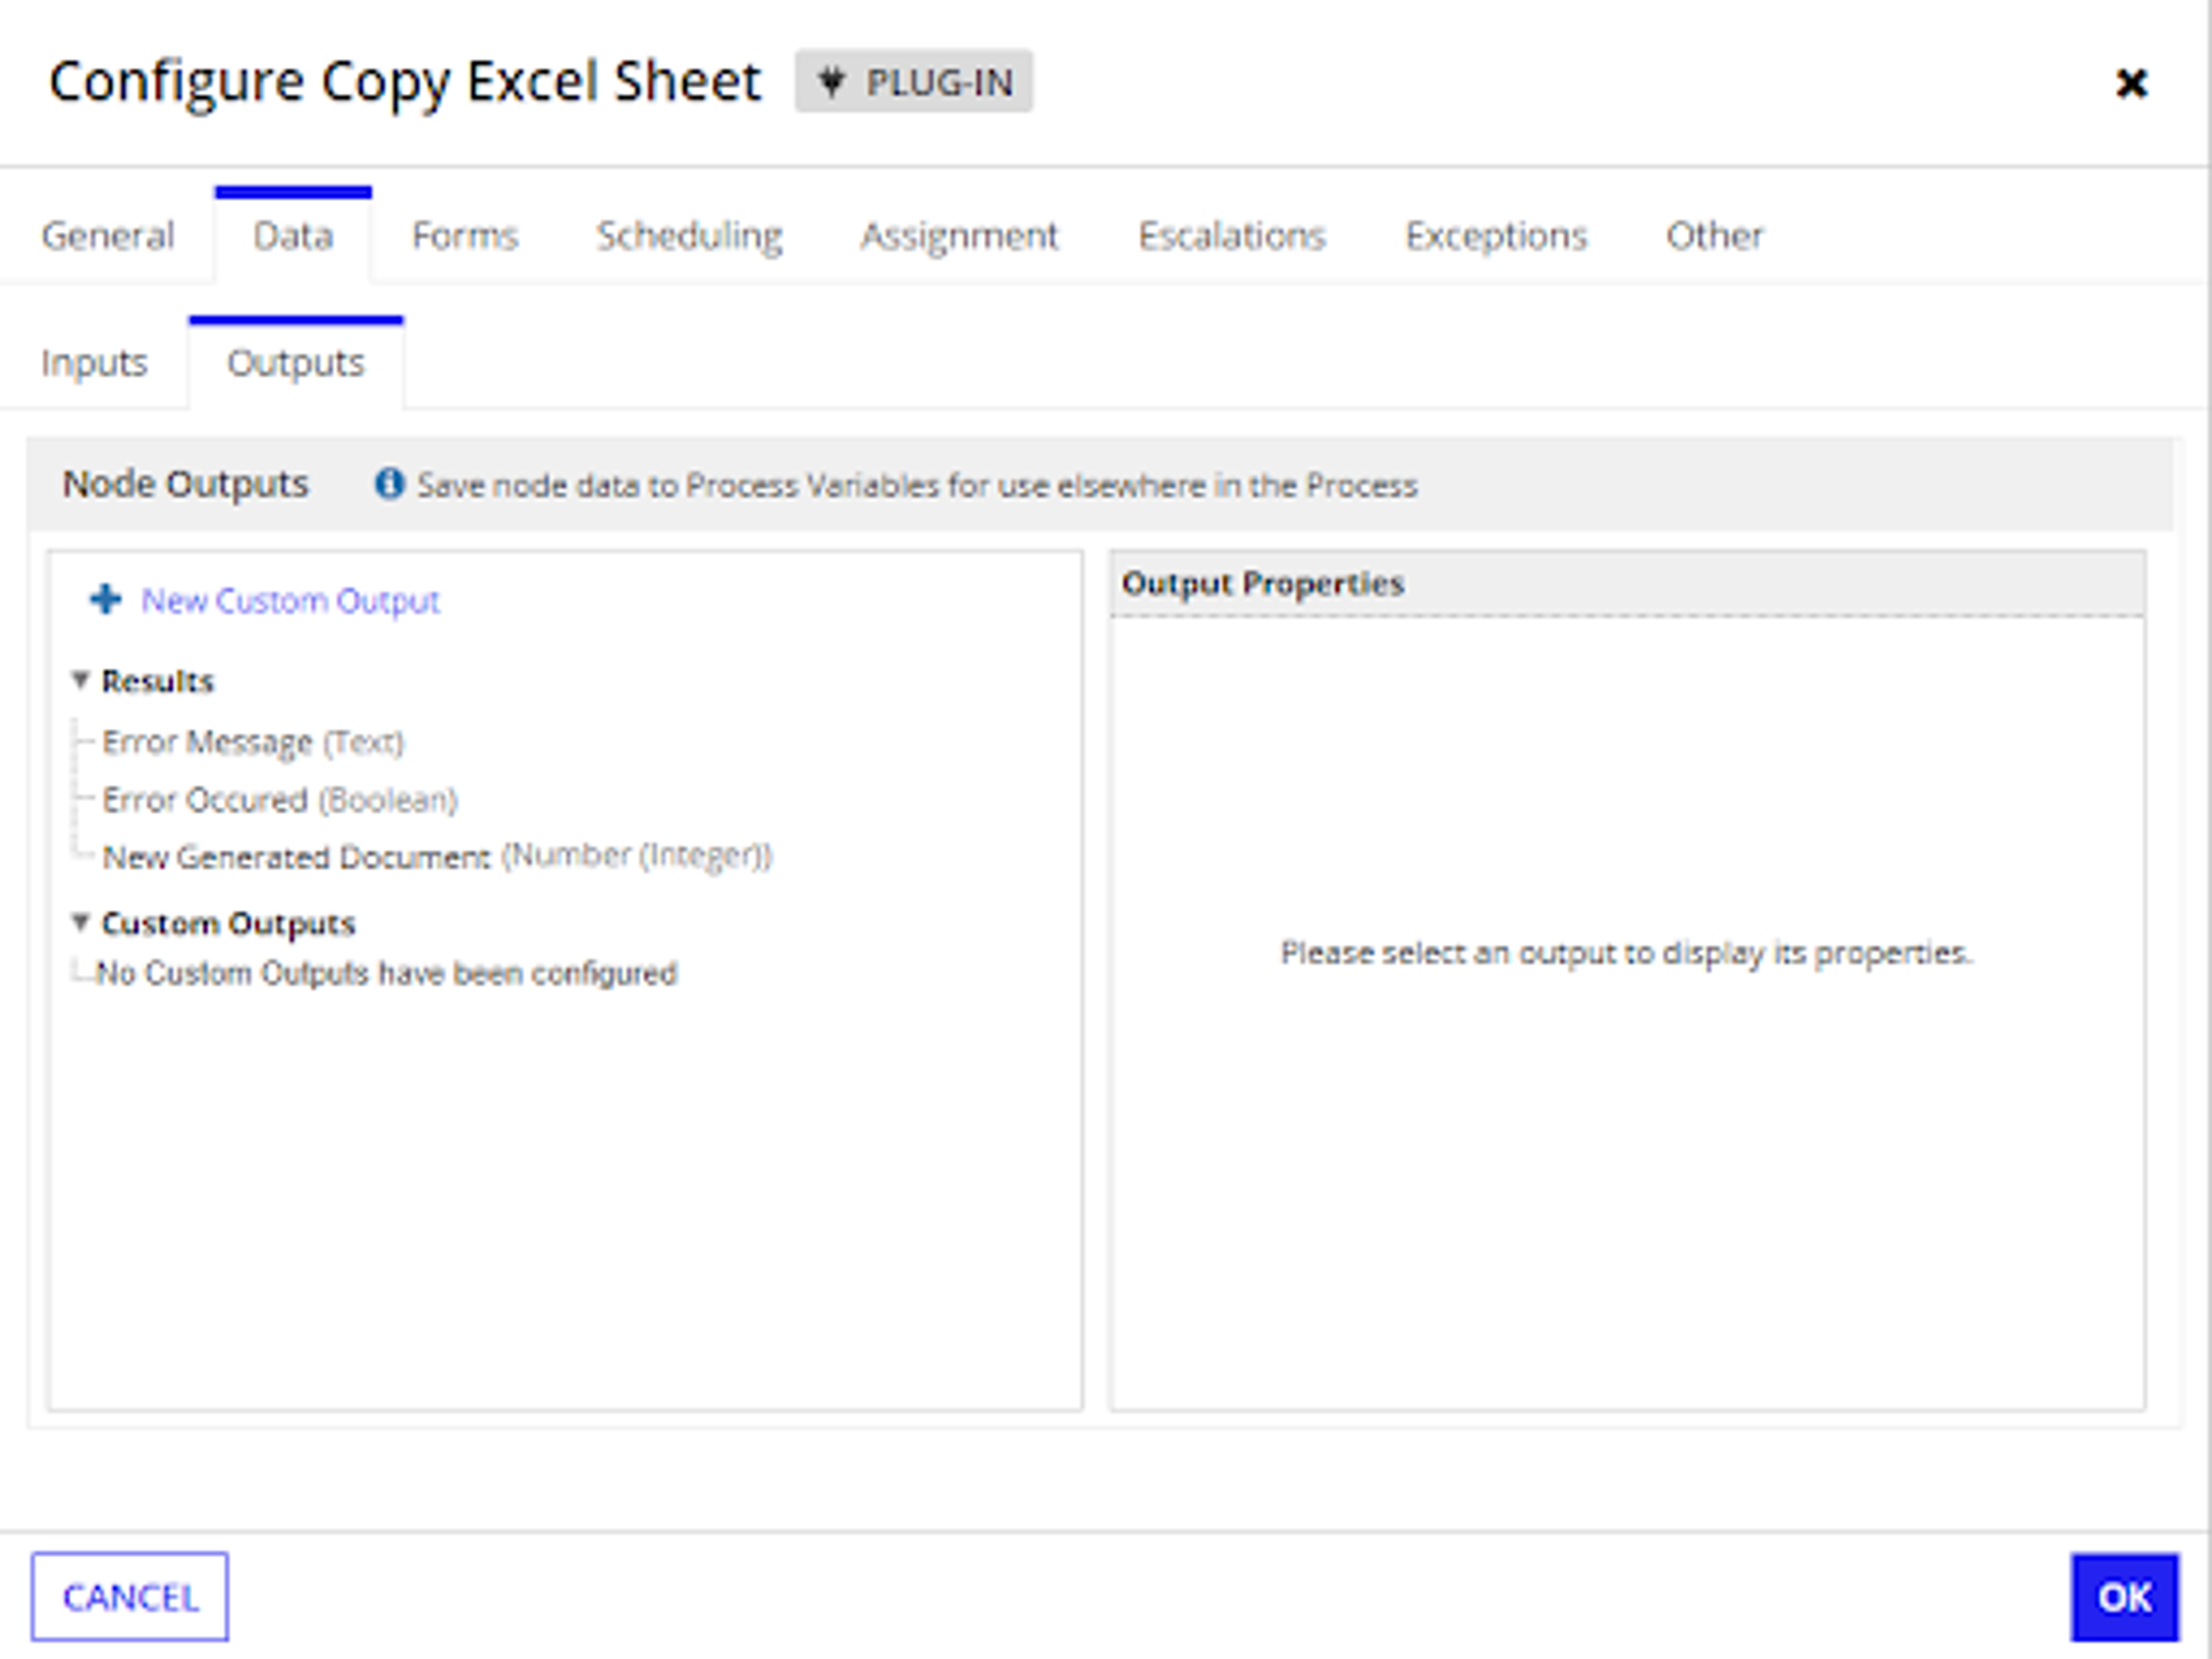Go to the Scheduling tab
This screenshot has width=2212, height=1659.
pos(689,236)
